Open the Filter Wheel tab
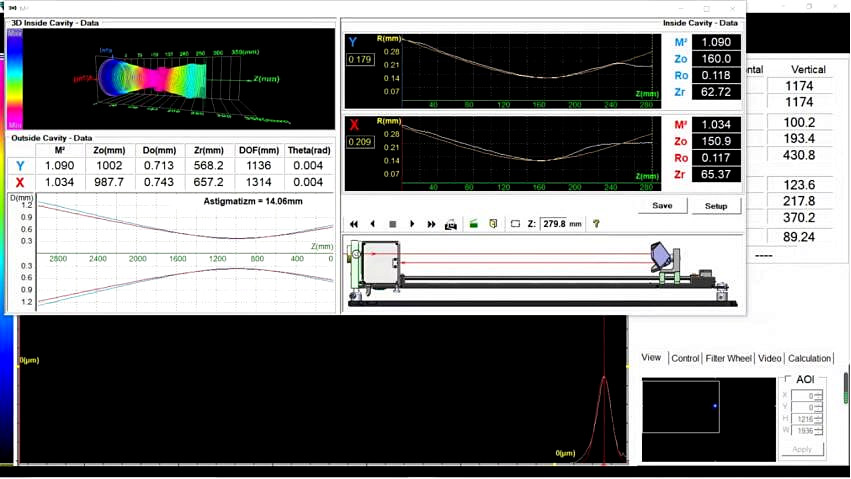 click(729, 358)
